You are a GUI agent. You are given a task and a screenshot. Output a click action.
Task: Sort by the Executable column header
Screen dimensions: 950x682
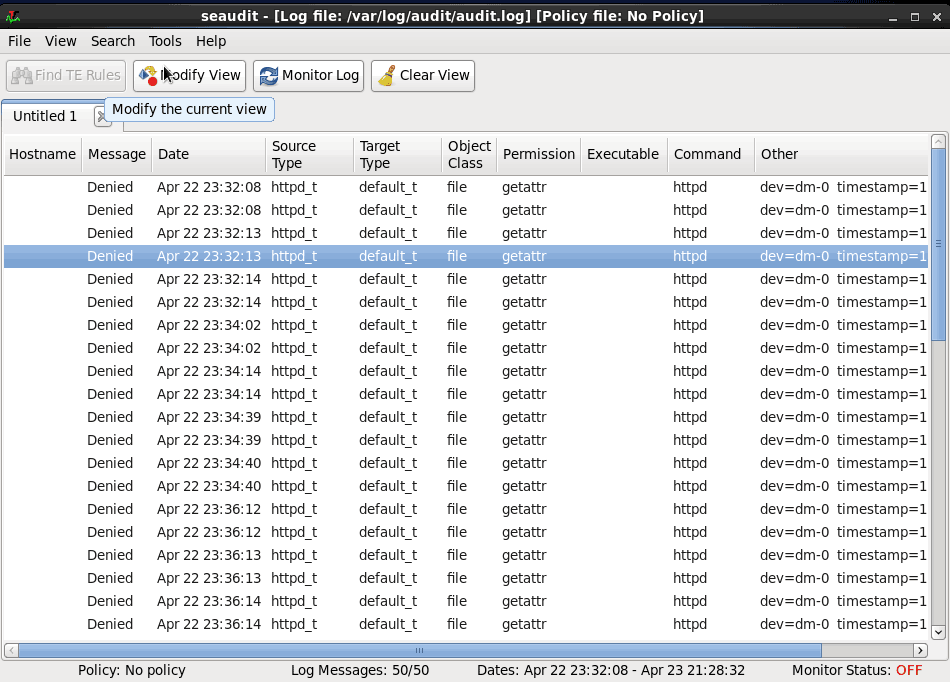point(623,154)
